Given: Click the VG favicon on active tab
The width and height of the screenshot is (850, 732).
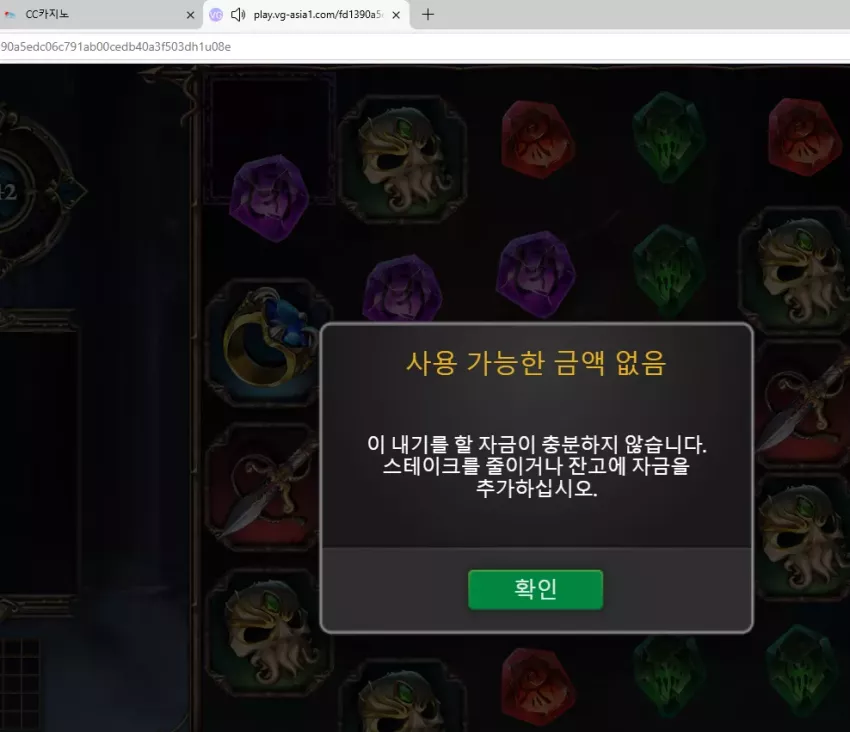Looking at the screenshot, I should pyautogui.click(x=216, y=15).
